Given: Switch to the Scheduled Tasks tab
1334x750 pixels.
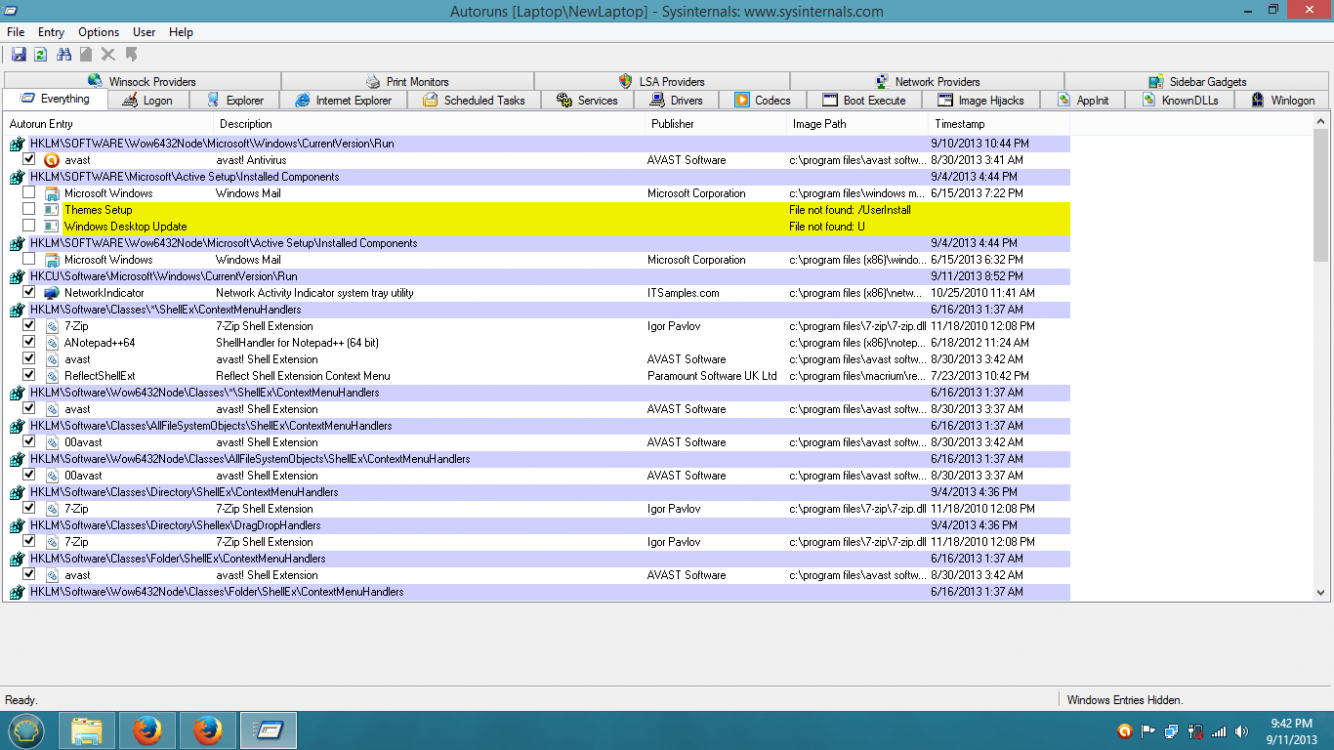Looking at the screenshot, I should [474, 100].
